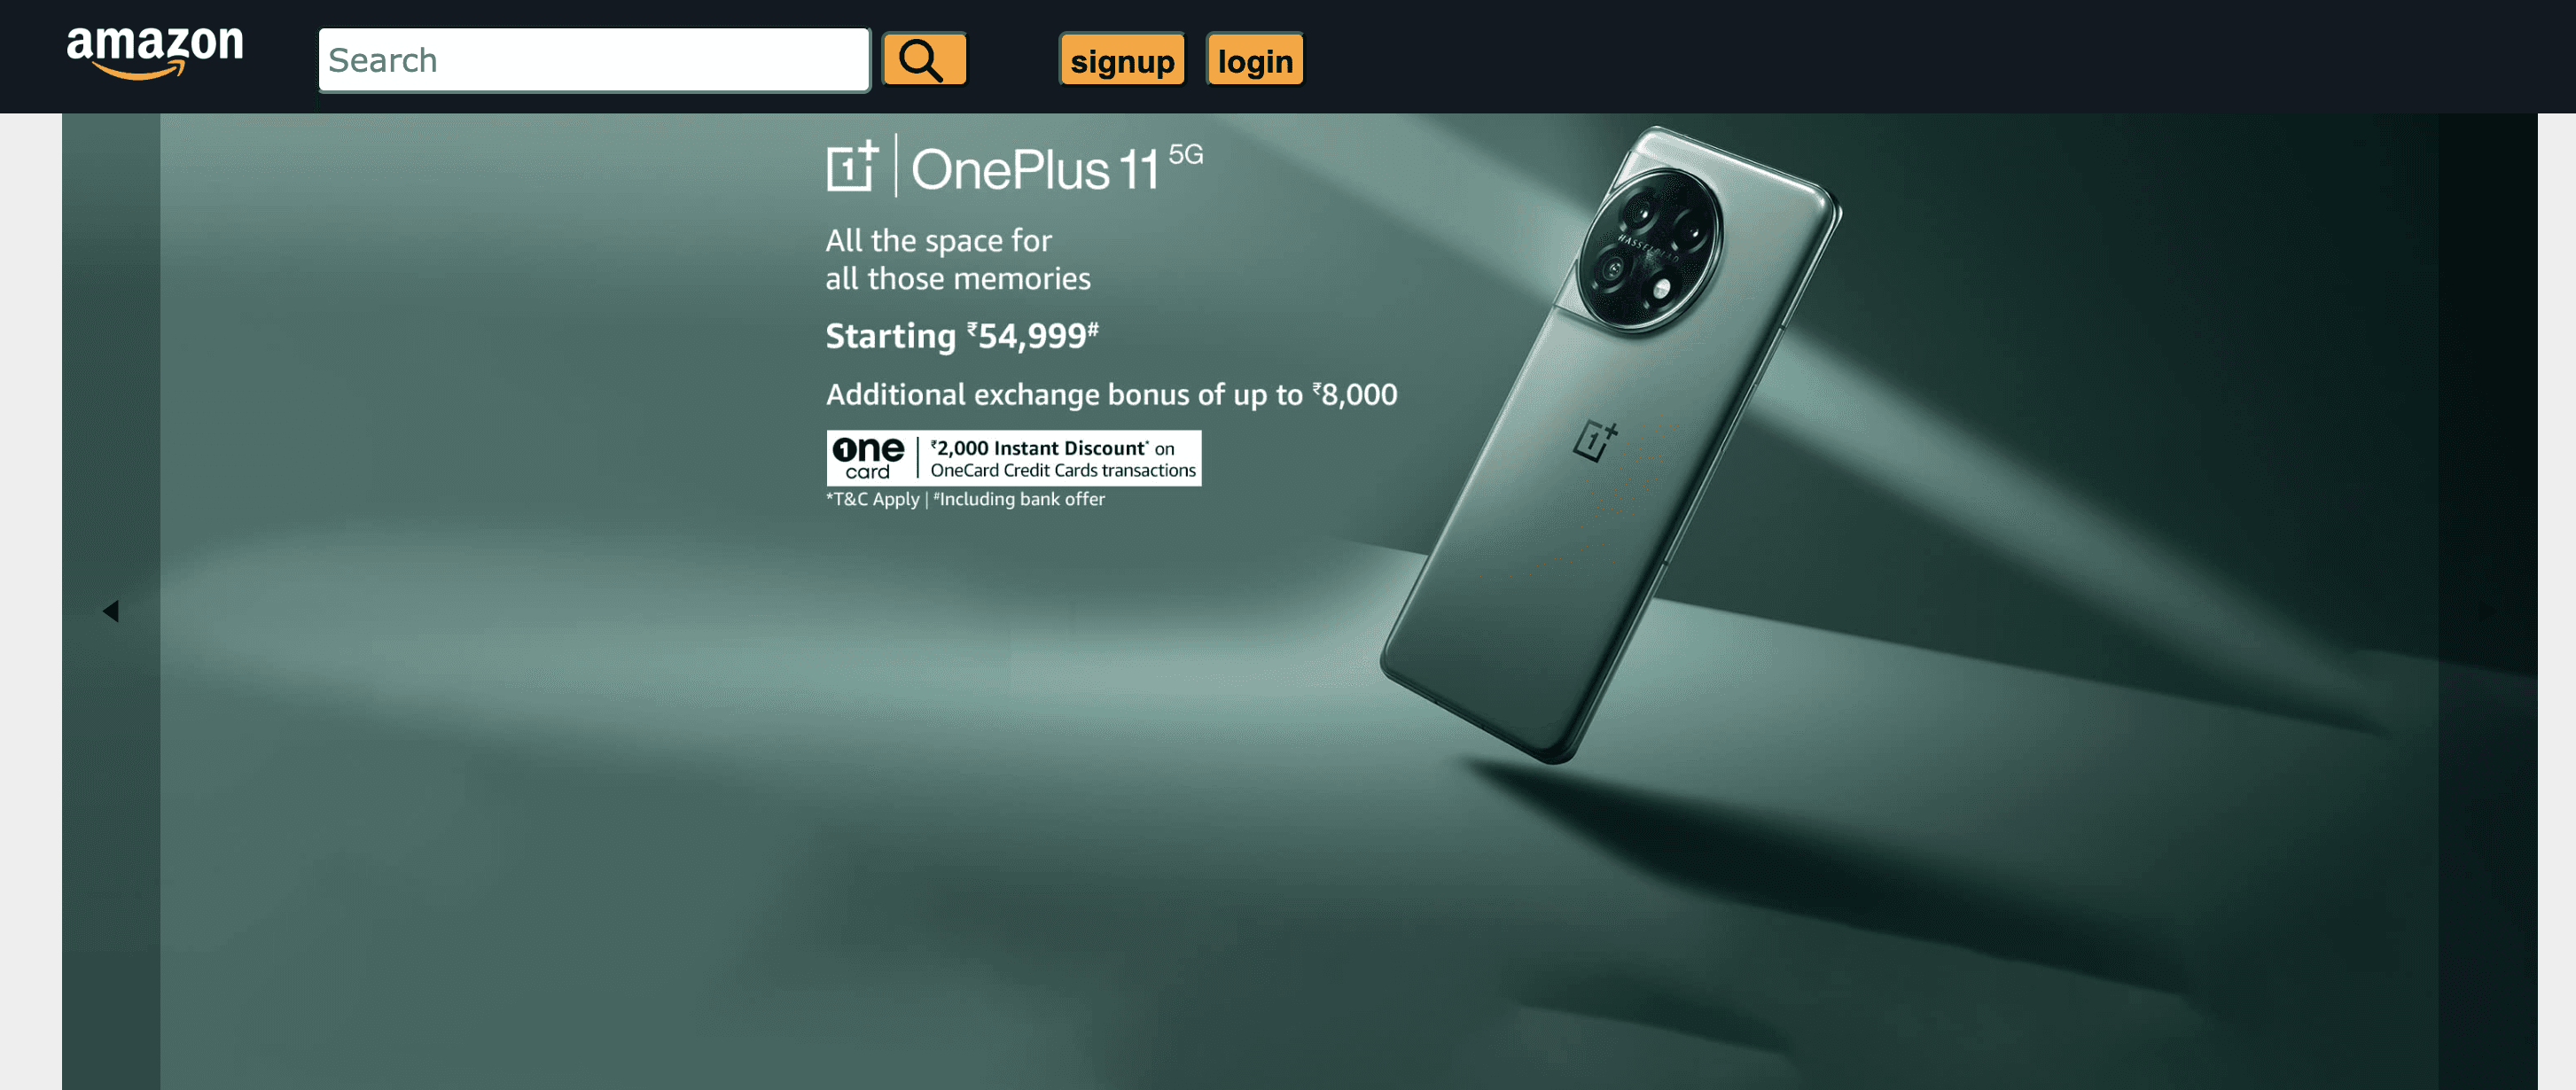This screenshot has width=2576, height=1090.
Task: Click the magnifying glass search button
Action: pyautogui.click(x=923, y=60)
